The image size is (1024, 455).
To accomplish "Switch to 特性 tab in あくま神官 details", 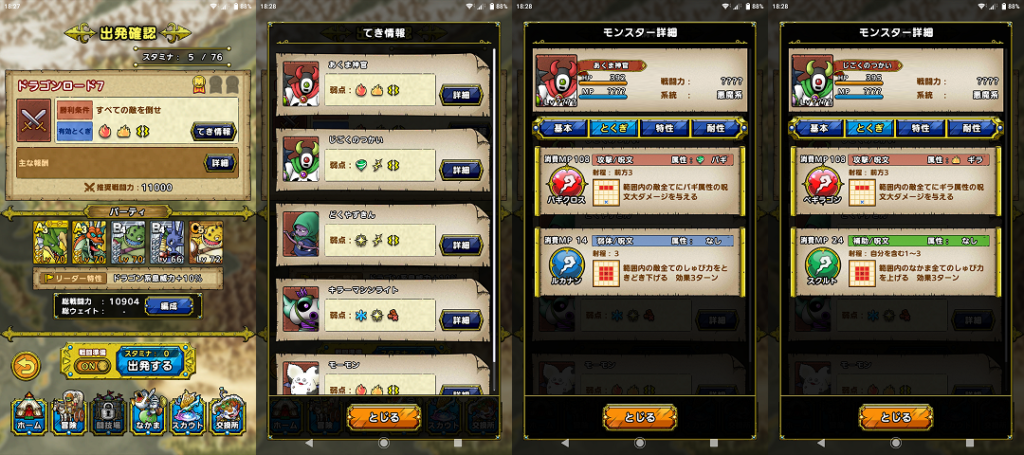I will (664, 129).
